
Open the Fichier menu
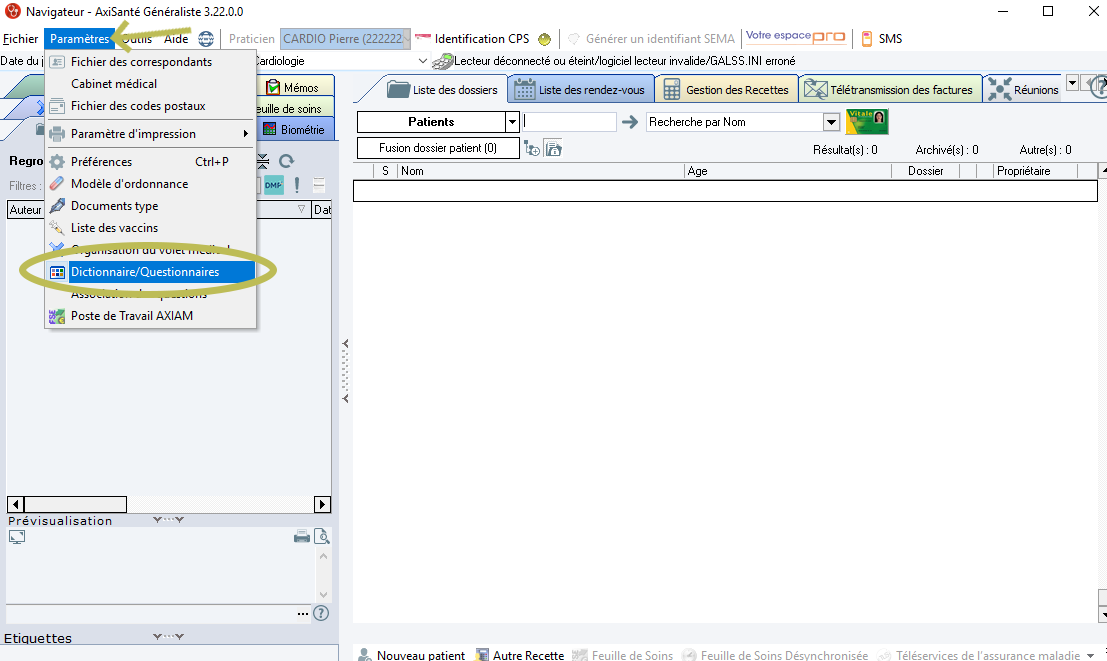coord(20,39)
